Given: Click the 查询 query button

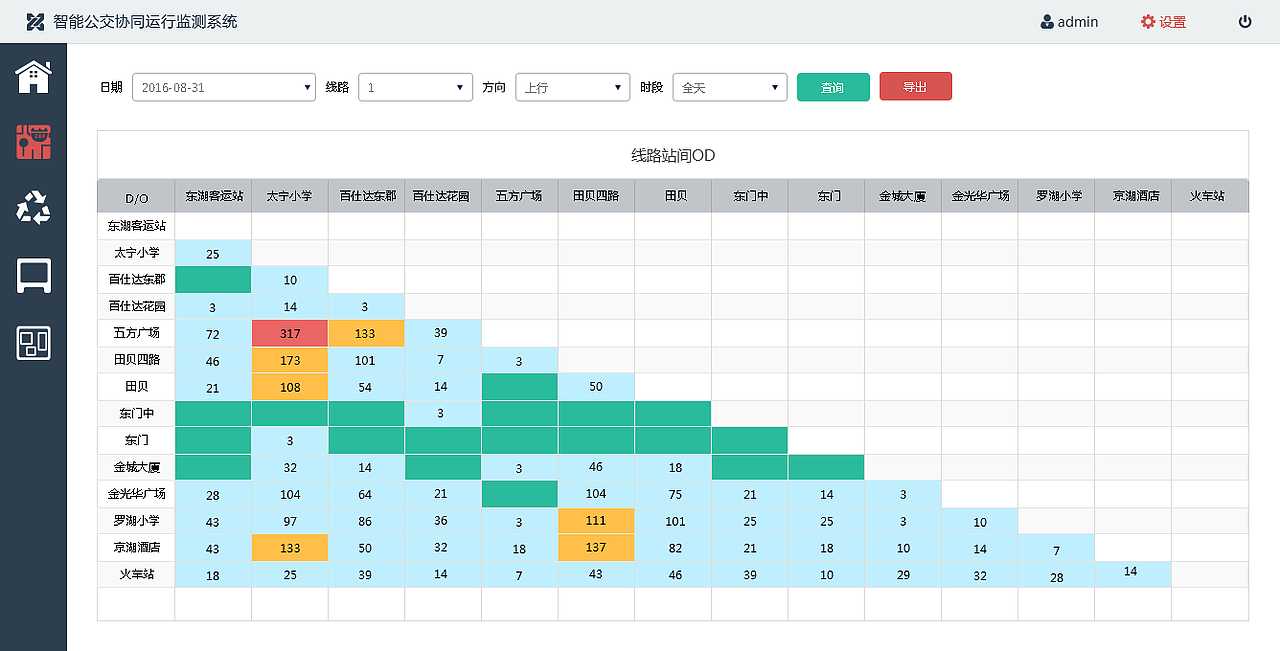Looking at the screenshot, I should coord(833,88).
